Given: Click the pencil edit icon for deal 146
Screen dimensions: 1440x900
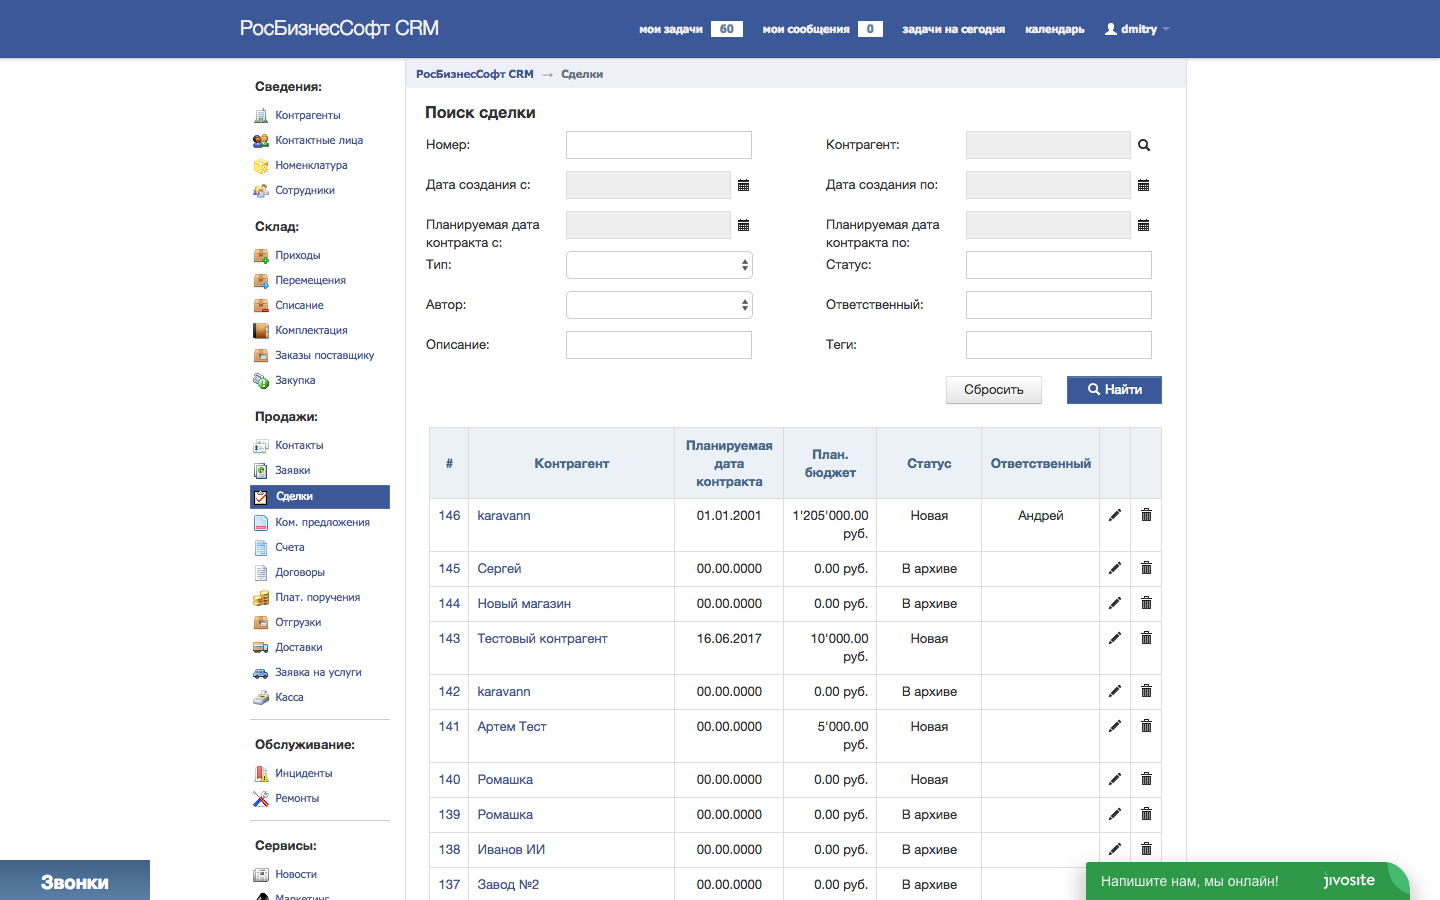Looking at the screenshot, I should pyautogui.click(x=1114, y=514).
